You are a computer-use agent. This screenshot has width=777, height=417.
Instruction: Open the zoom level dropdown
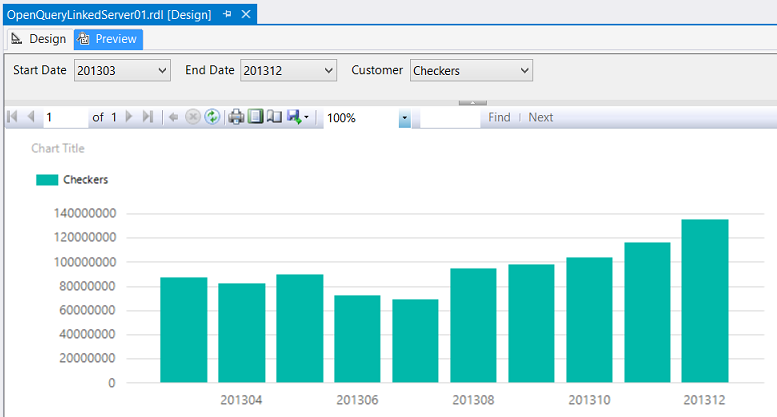(x=405, y=118)
